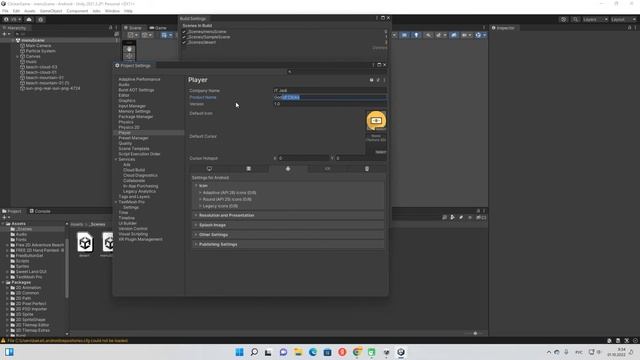This screenshot has height=360, width=640.
Task: Toggle SampleScene checkbox in Build Settings
Action: click(184, 37)
